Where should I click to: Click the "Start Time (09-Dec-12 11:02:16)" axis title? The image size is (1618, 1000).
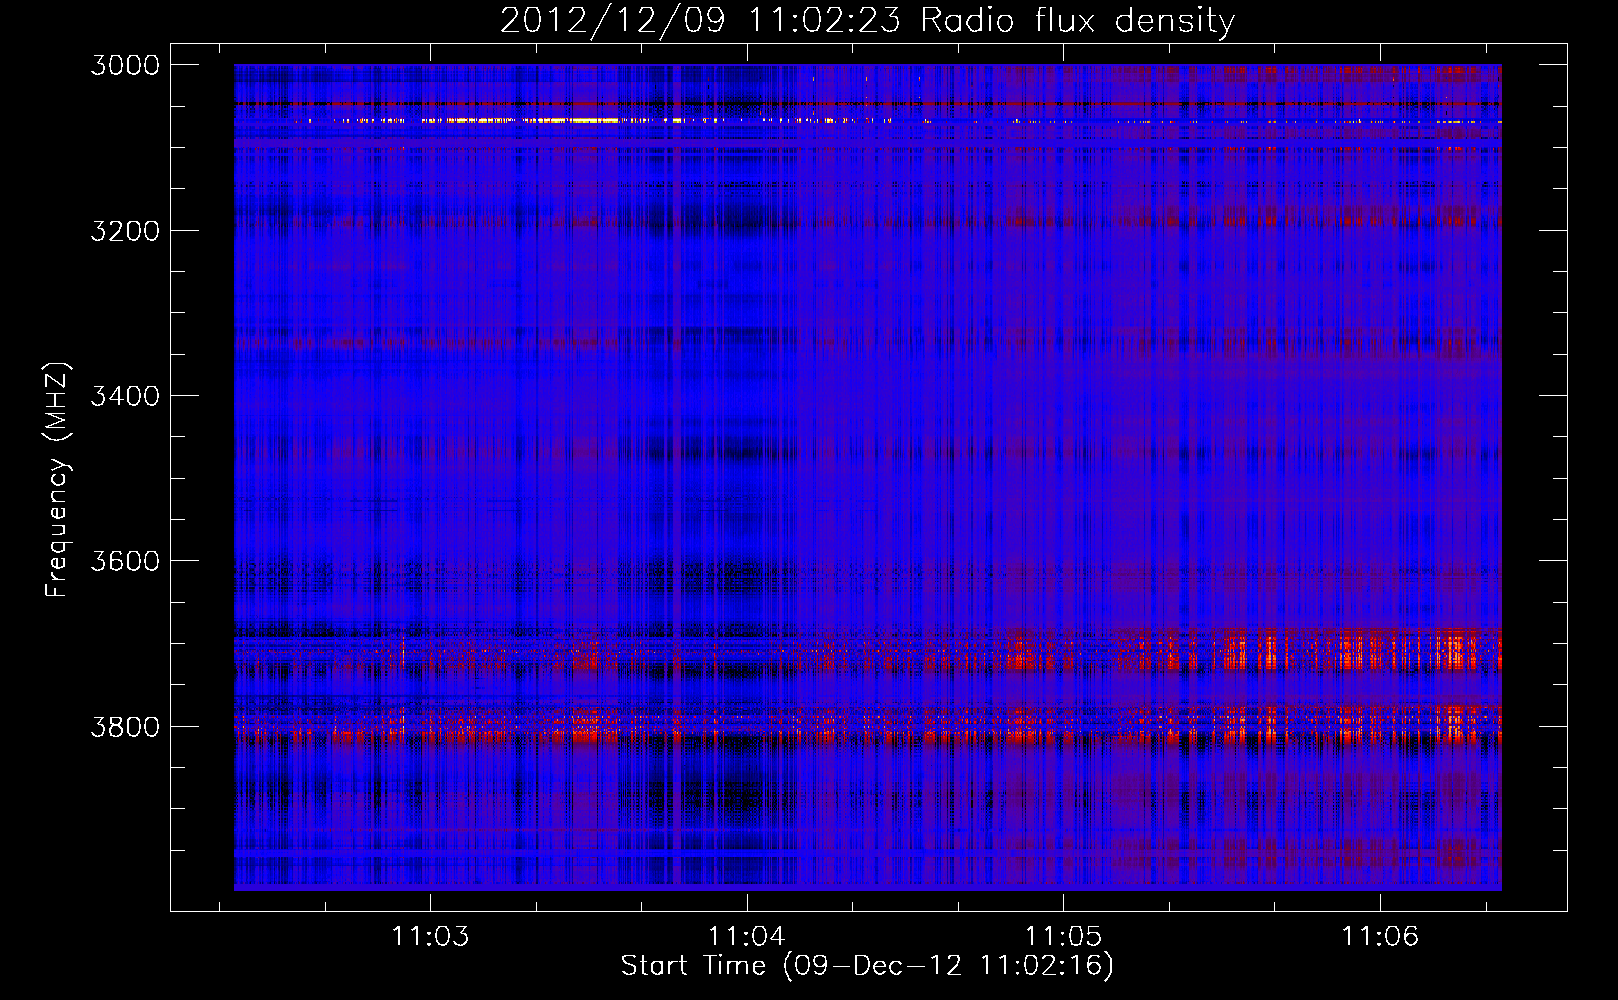(867, 966)
